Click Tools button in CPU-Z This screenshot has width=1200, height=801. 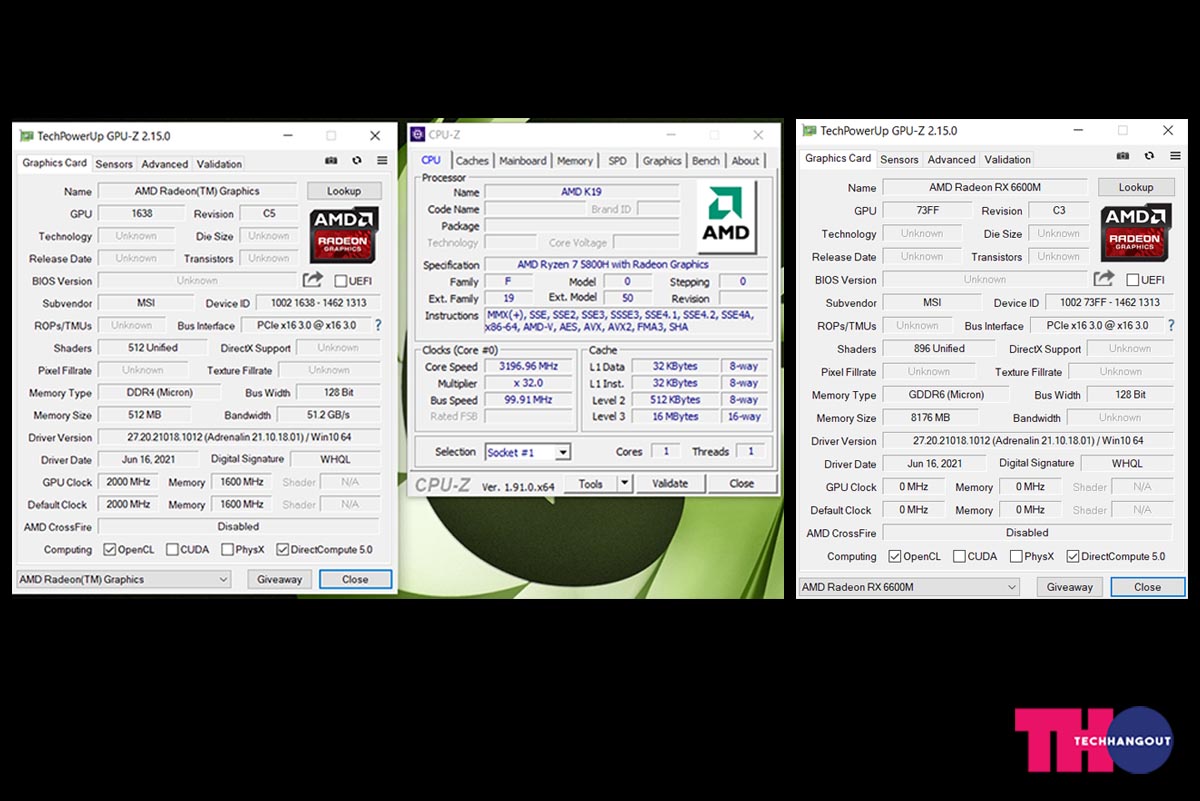[x=591, y=483]
